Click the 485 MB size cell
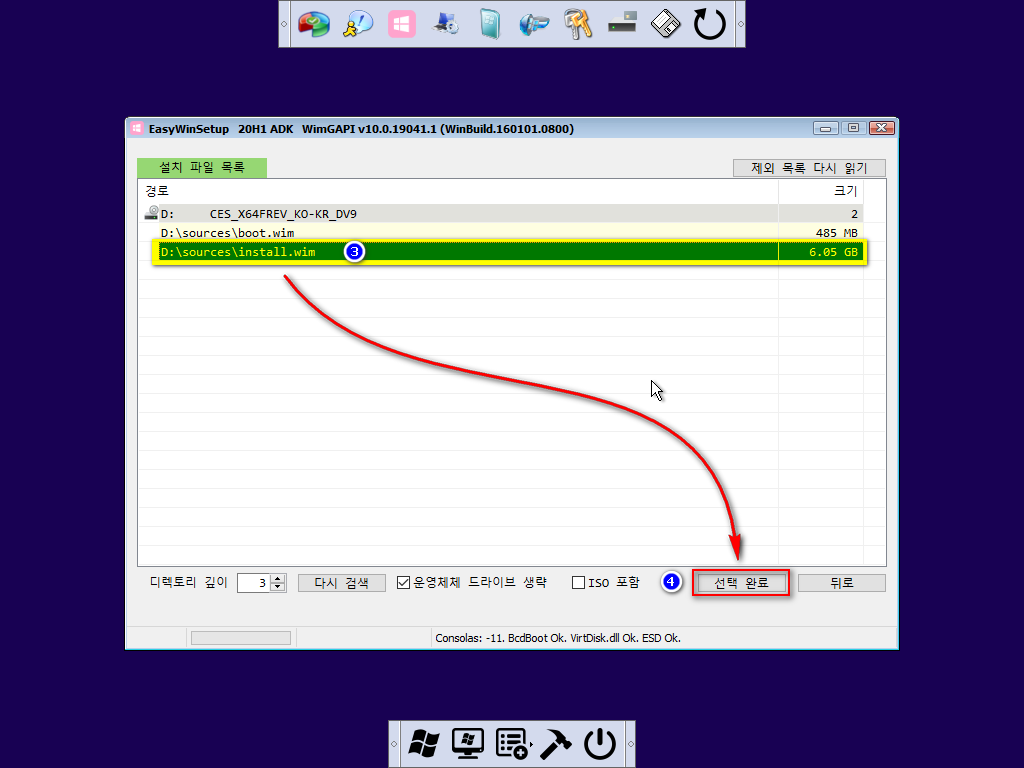This screenshot has height=768, width=1024. [822, 232]
